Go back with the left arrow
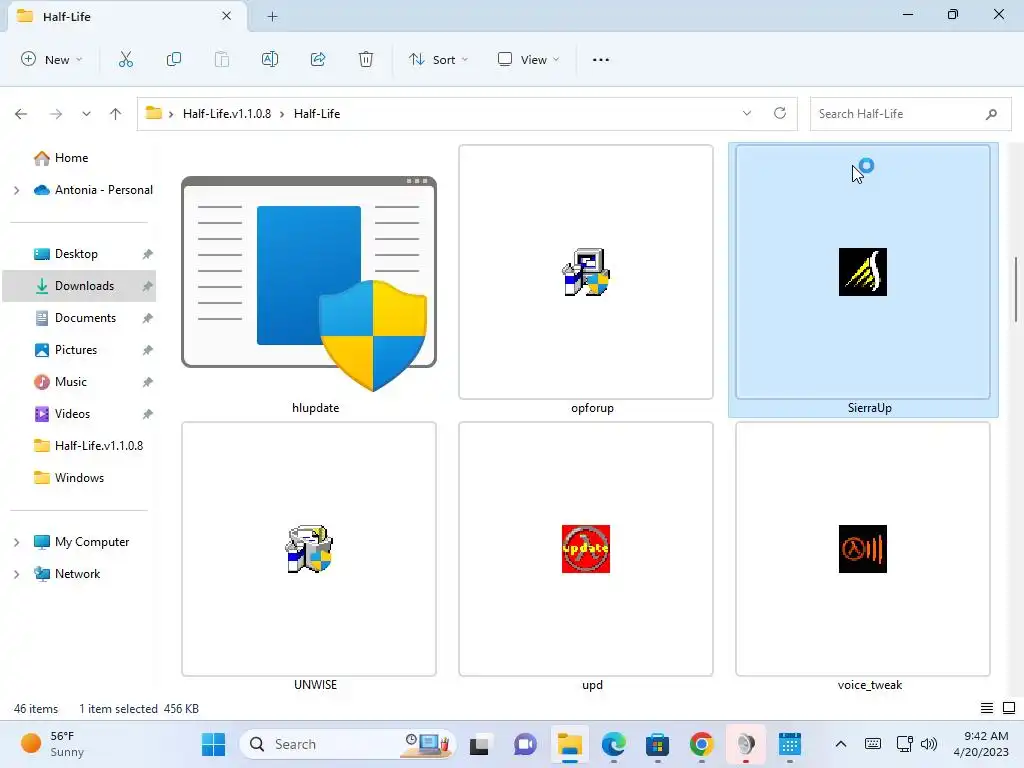The height and width of the screenshot is (768, 1024). click(x=21, y=114)
